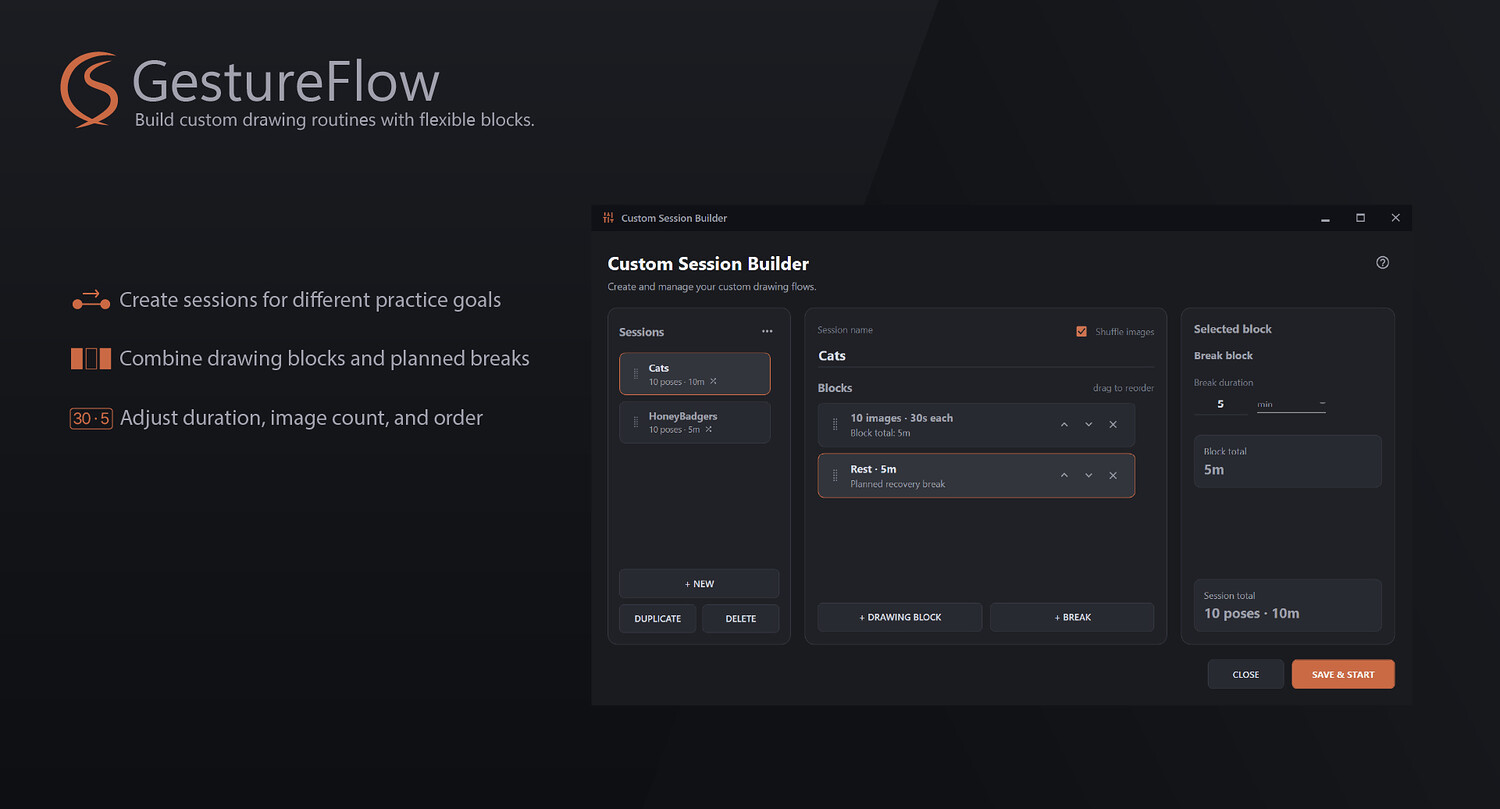Click the GestureFlow logo icon

(89, 89)
